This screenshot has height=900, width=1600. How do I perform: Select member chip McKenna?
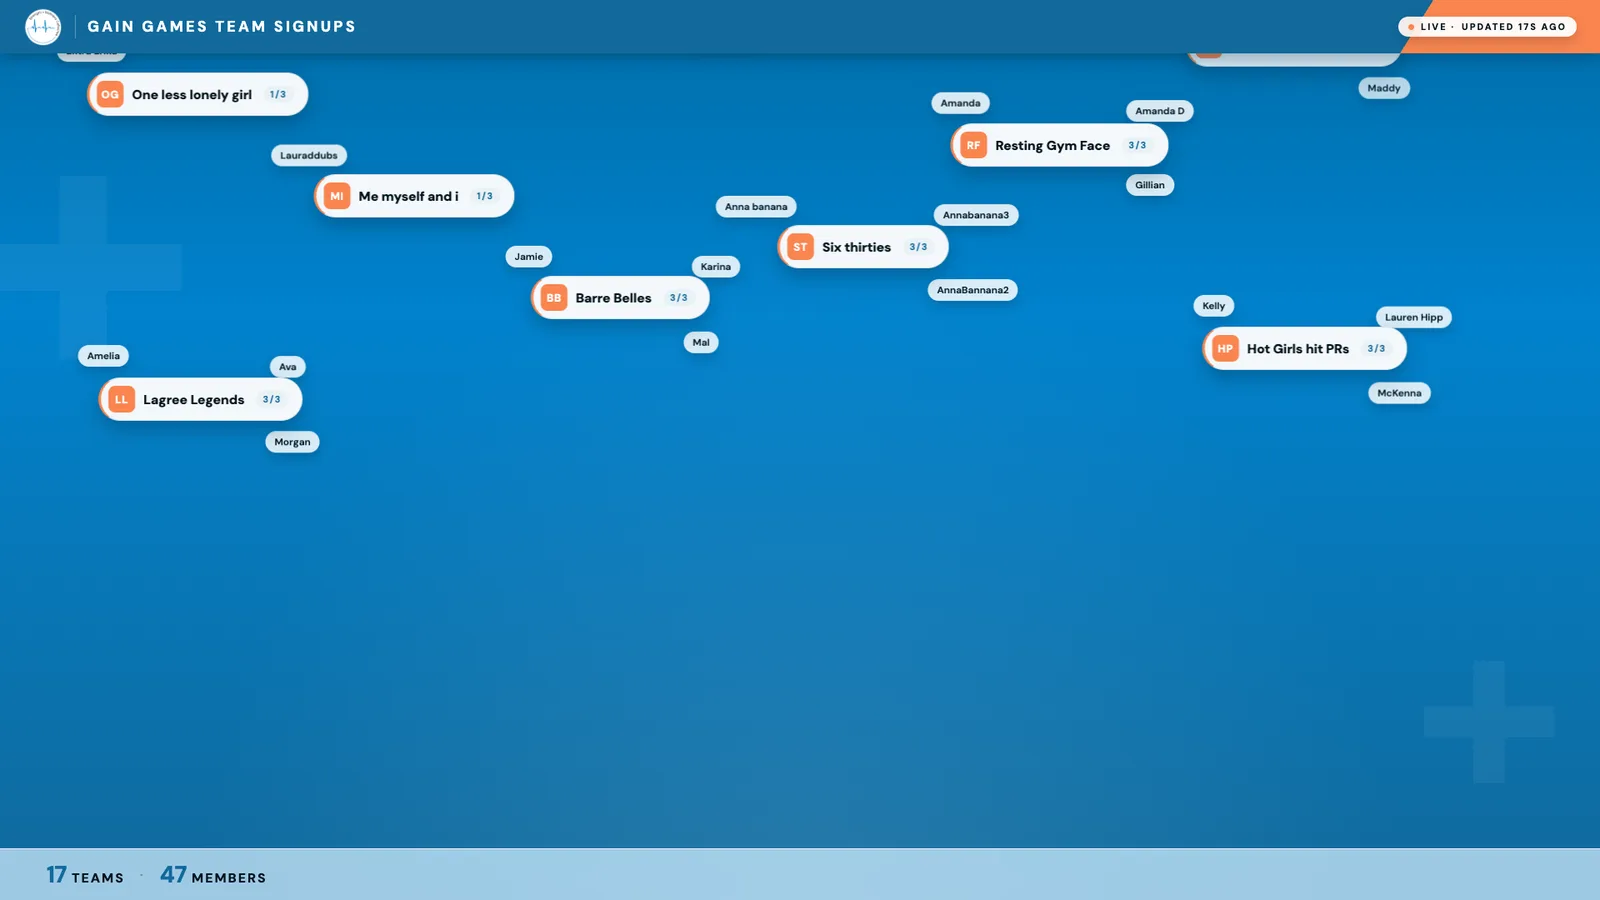pyautogui.click(x=1400, y=393)
